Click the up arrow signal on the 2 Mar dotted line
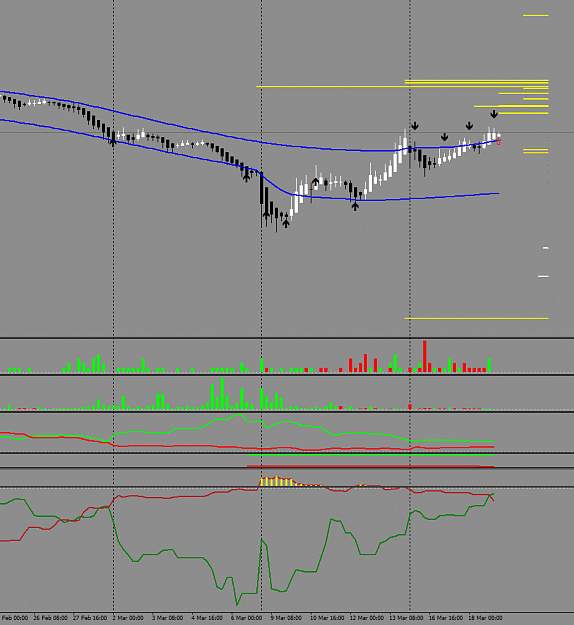The width and height of the screenshot is (574, 625). click(x=113, y=141)
